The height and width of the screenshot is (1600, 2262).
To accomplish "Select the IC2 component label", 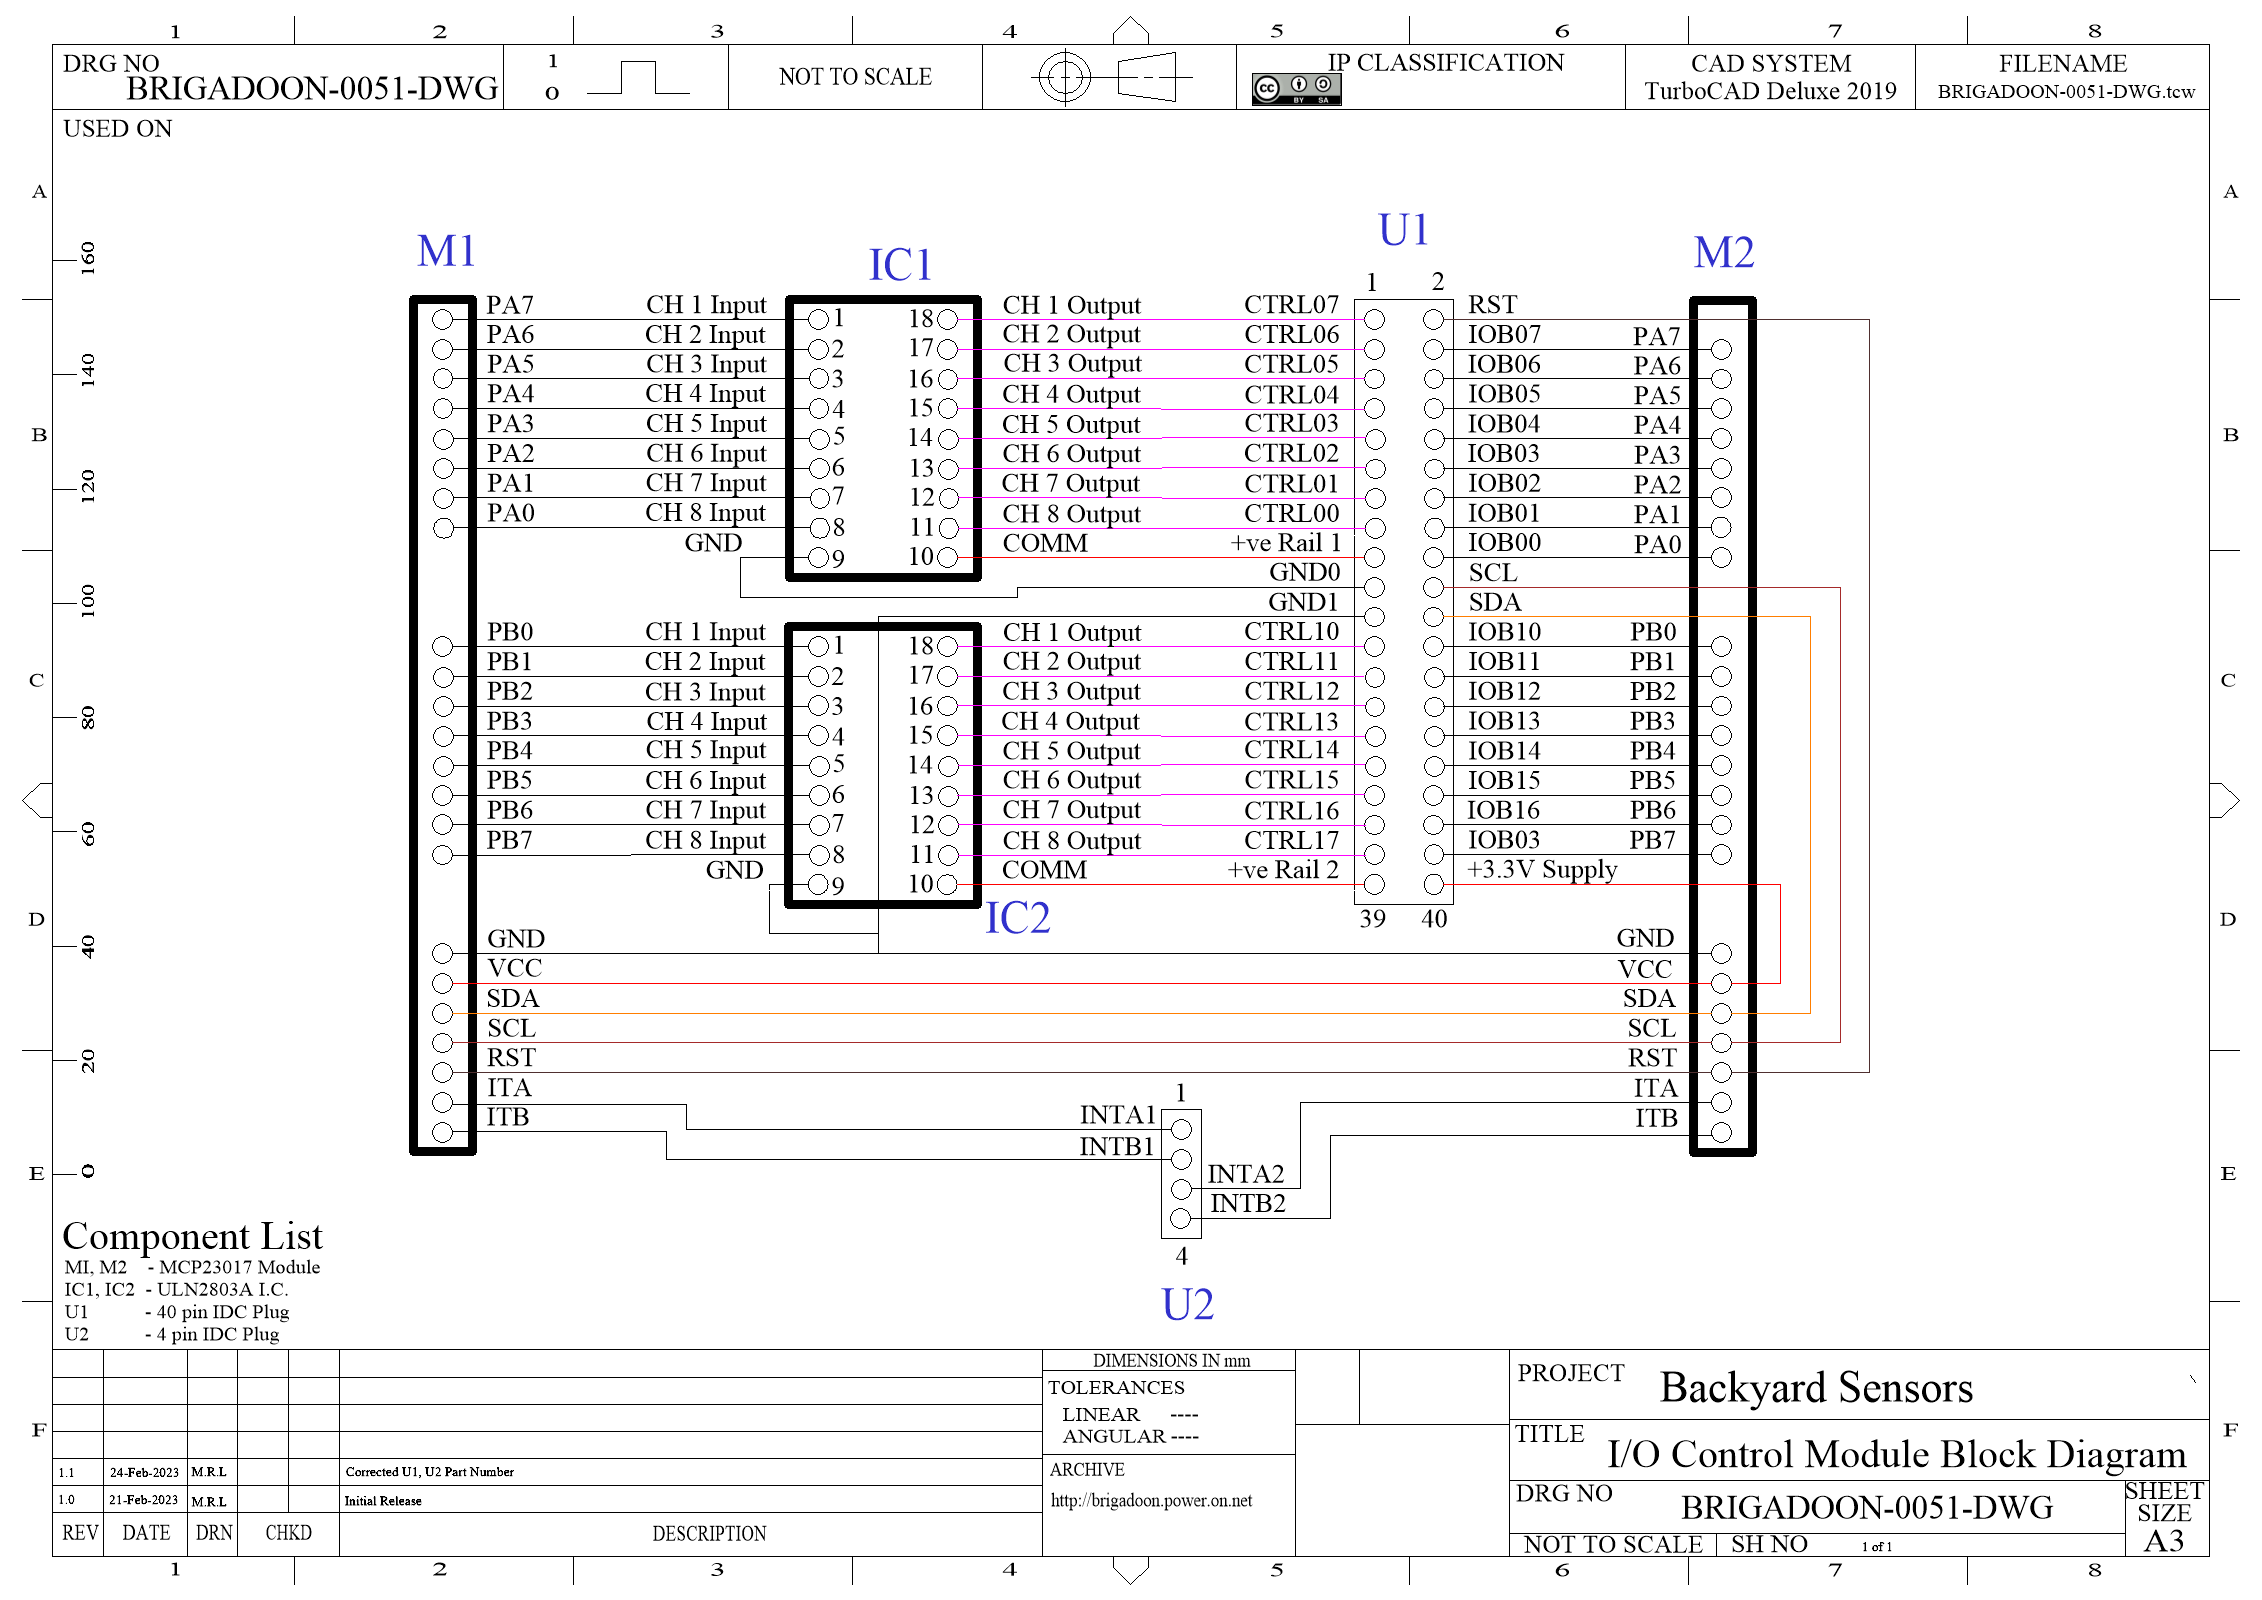I will click(x=1017, y=918).
